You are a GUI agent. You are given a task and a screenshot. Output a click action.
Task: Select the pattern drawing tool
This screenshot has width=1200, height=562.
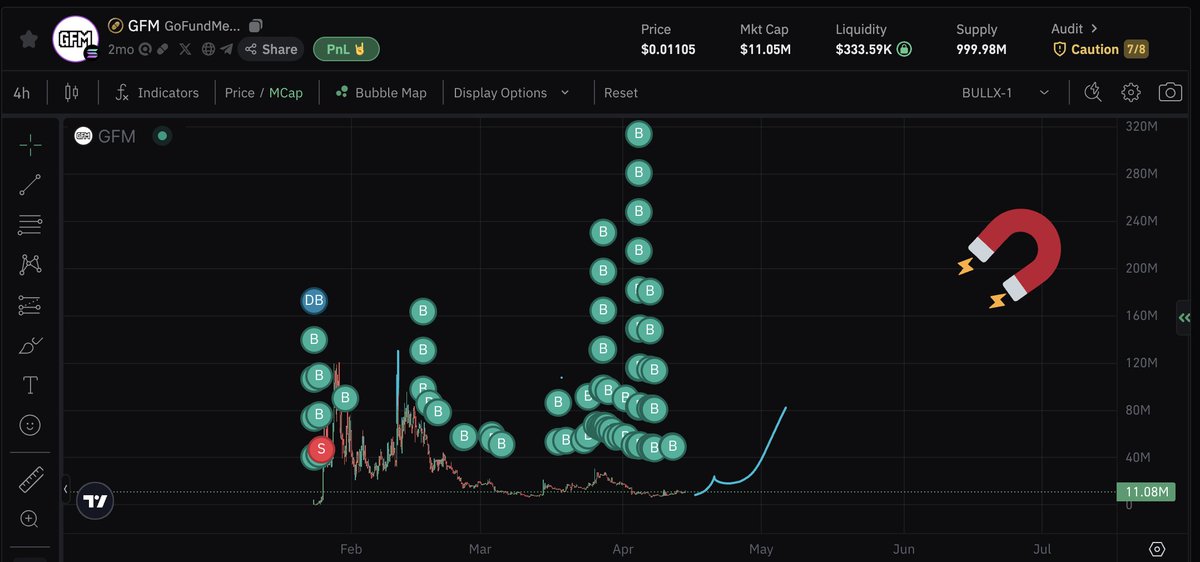point(30,265)
